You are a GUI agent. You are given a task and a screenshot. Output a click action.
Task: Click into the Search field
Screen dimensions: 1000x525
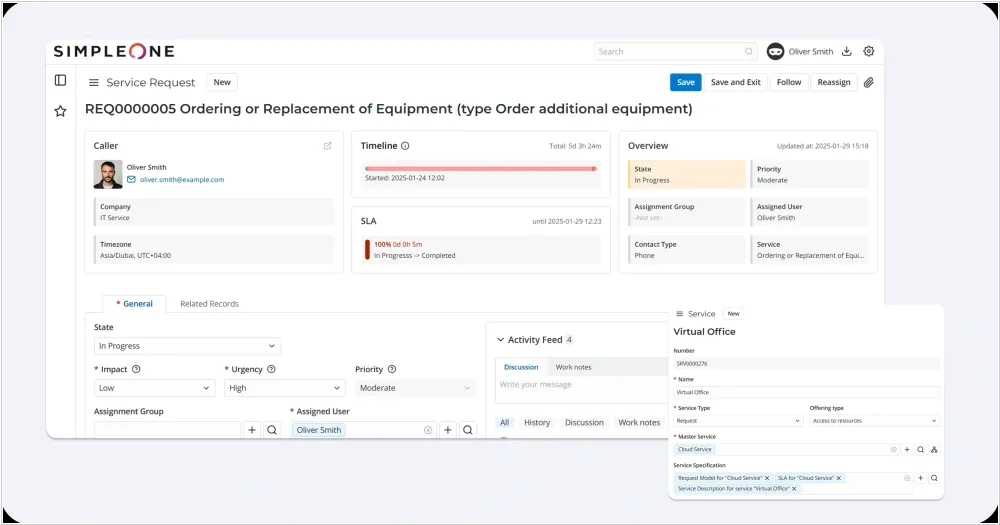(670, 51)
